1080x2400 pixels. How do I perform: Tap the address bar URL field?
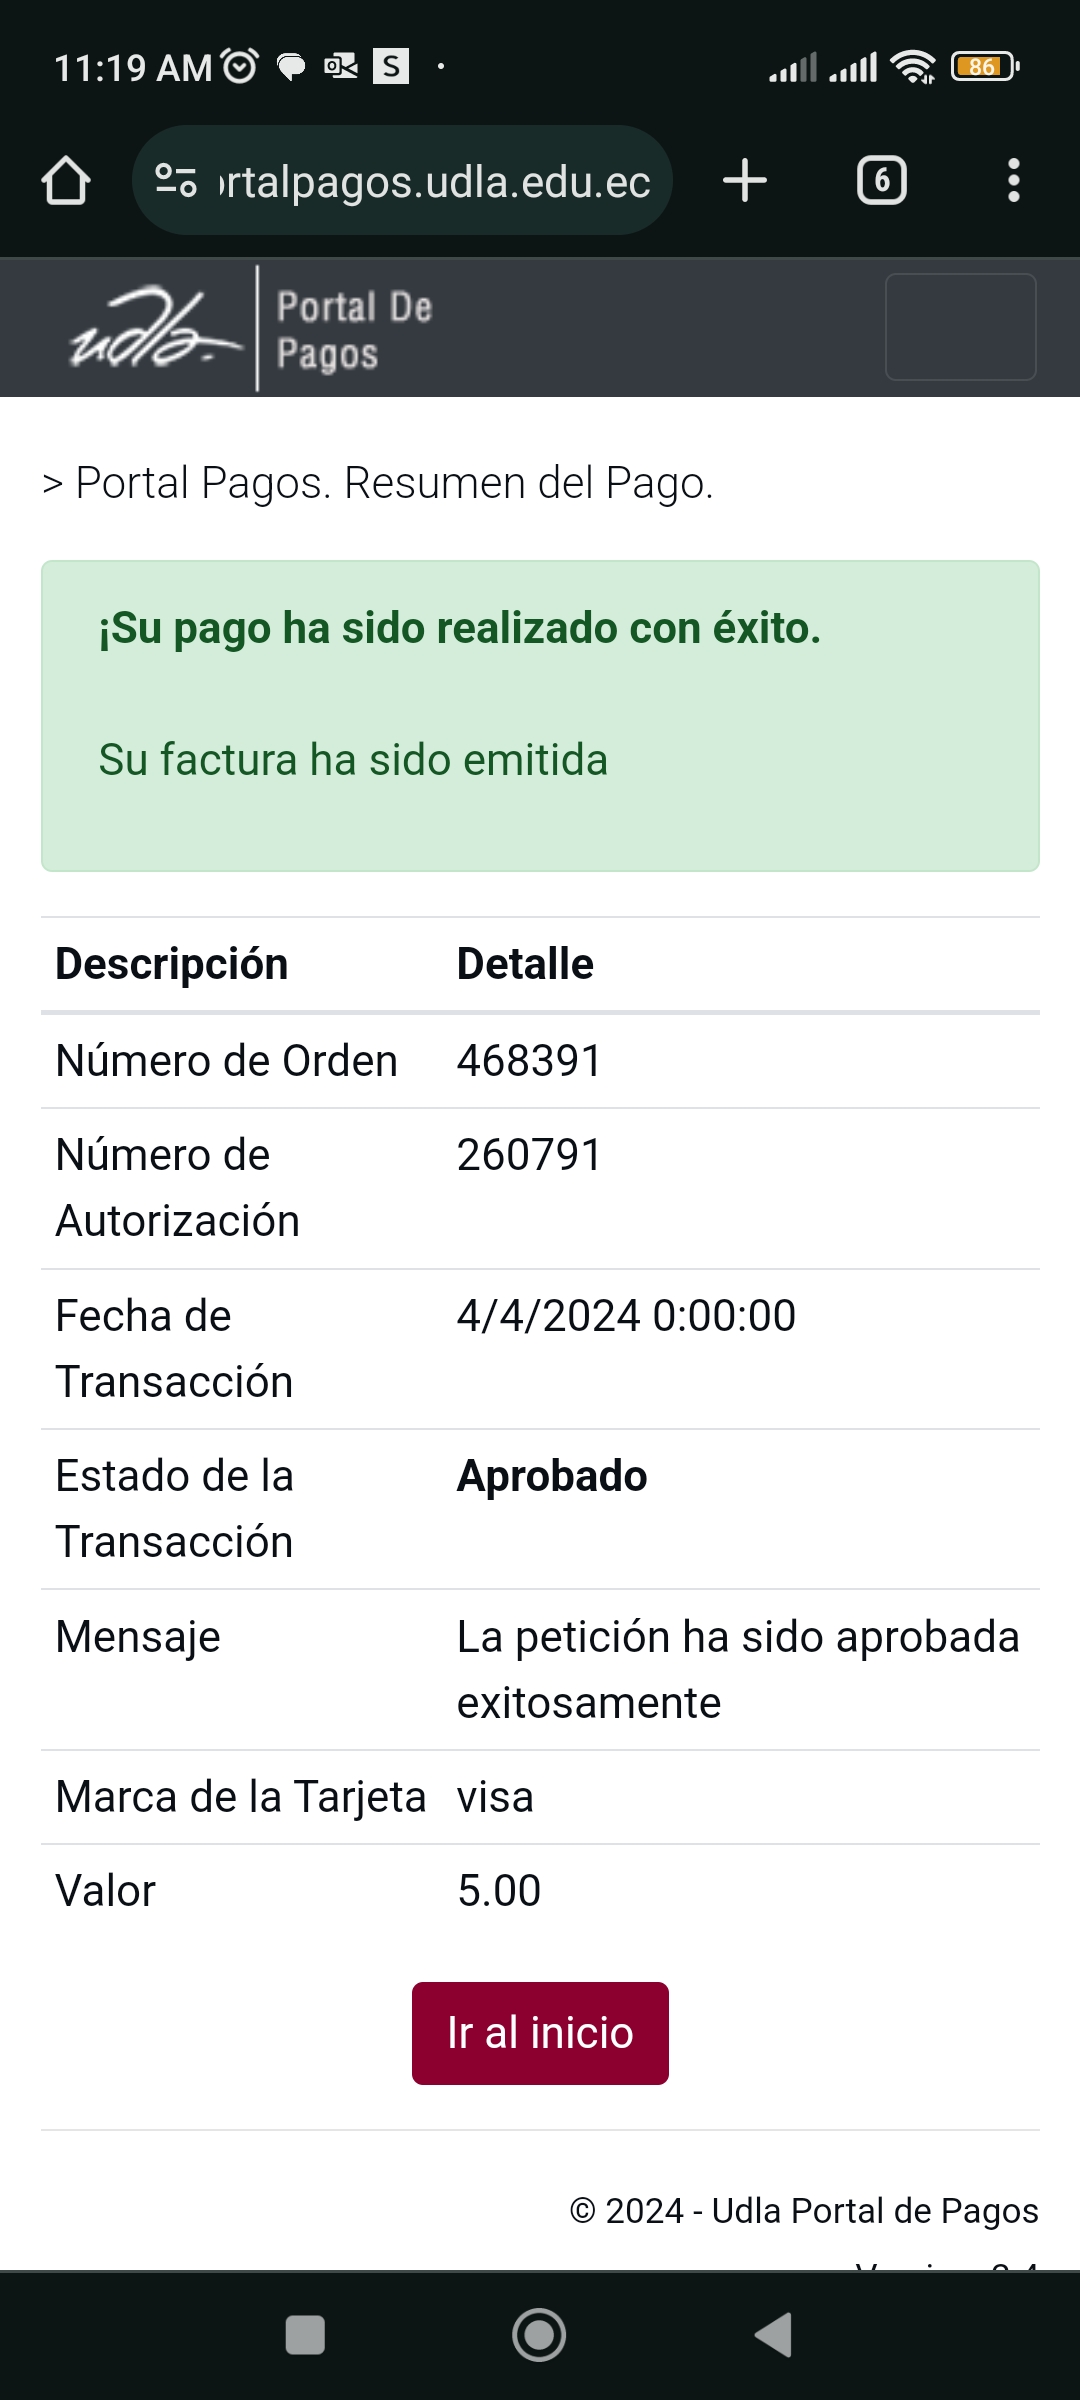(x=434, y=182)
